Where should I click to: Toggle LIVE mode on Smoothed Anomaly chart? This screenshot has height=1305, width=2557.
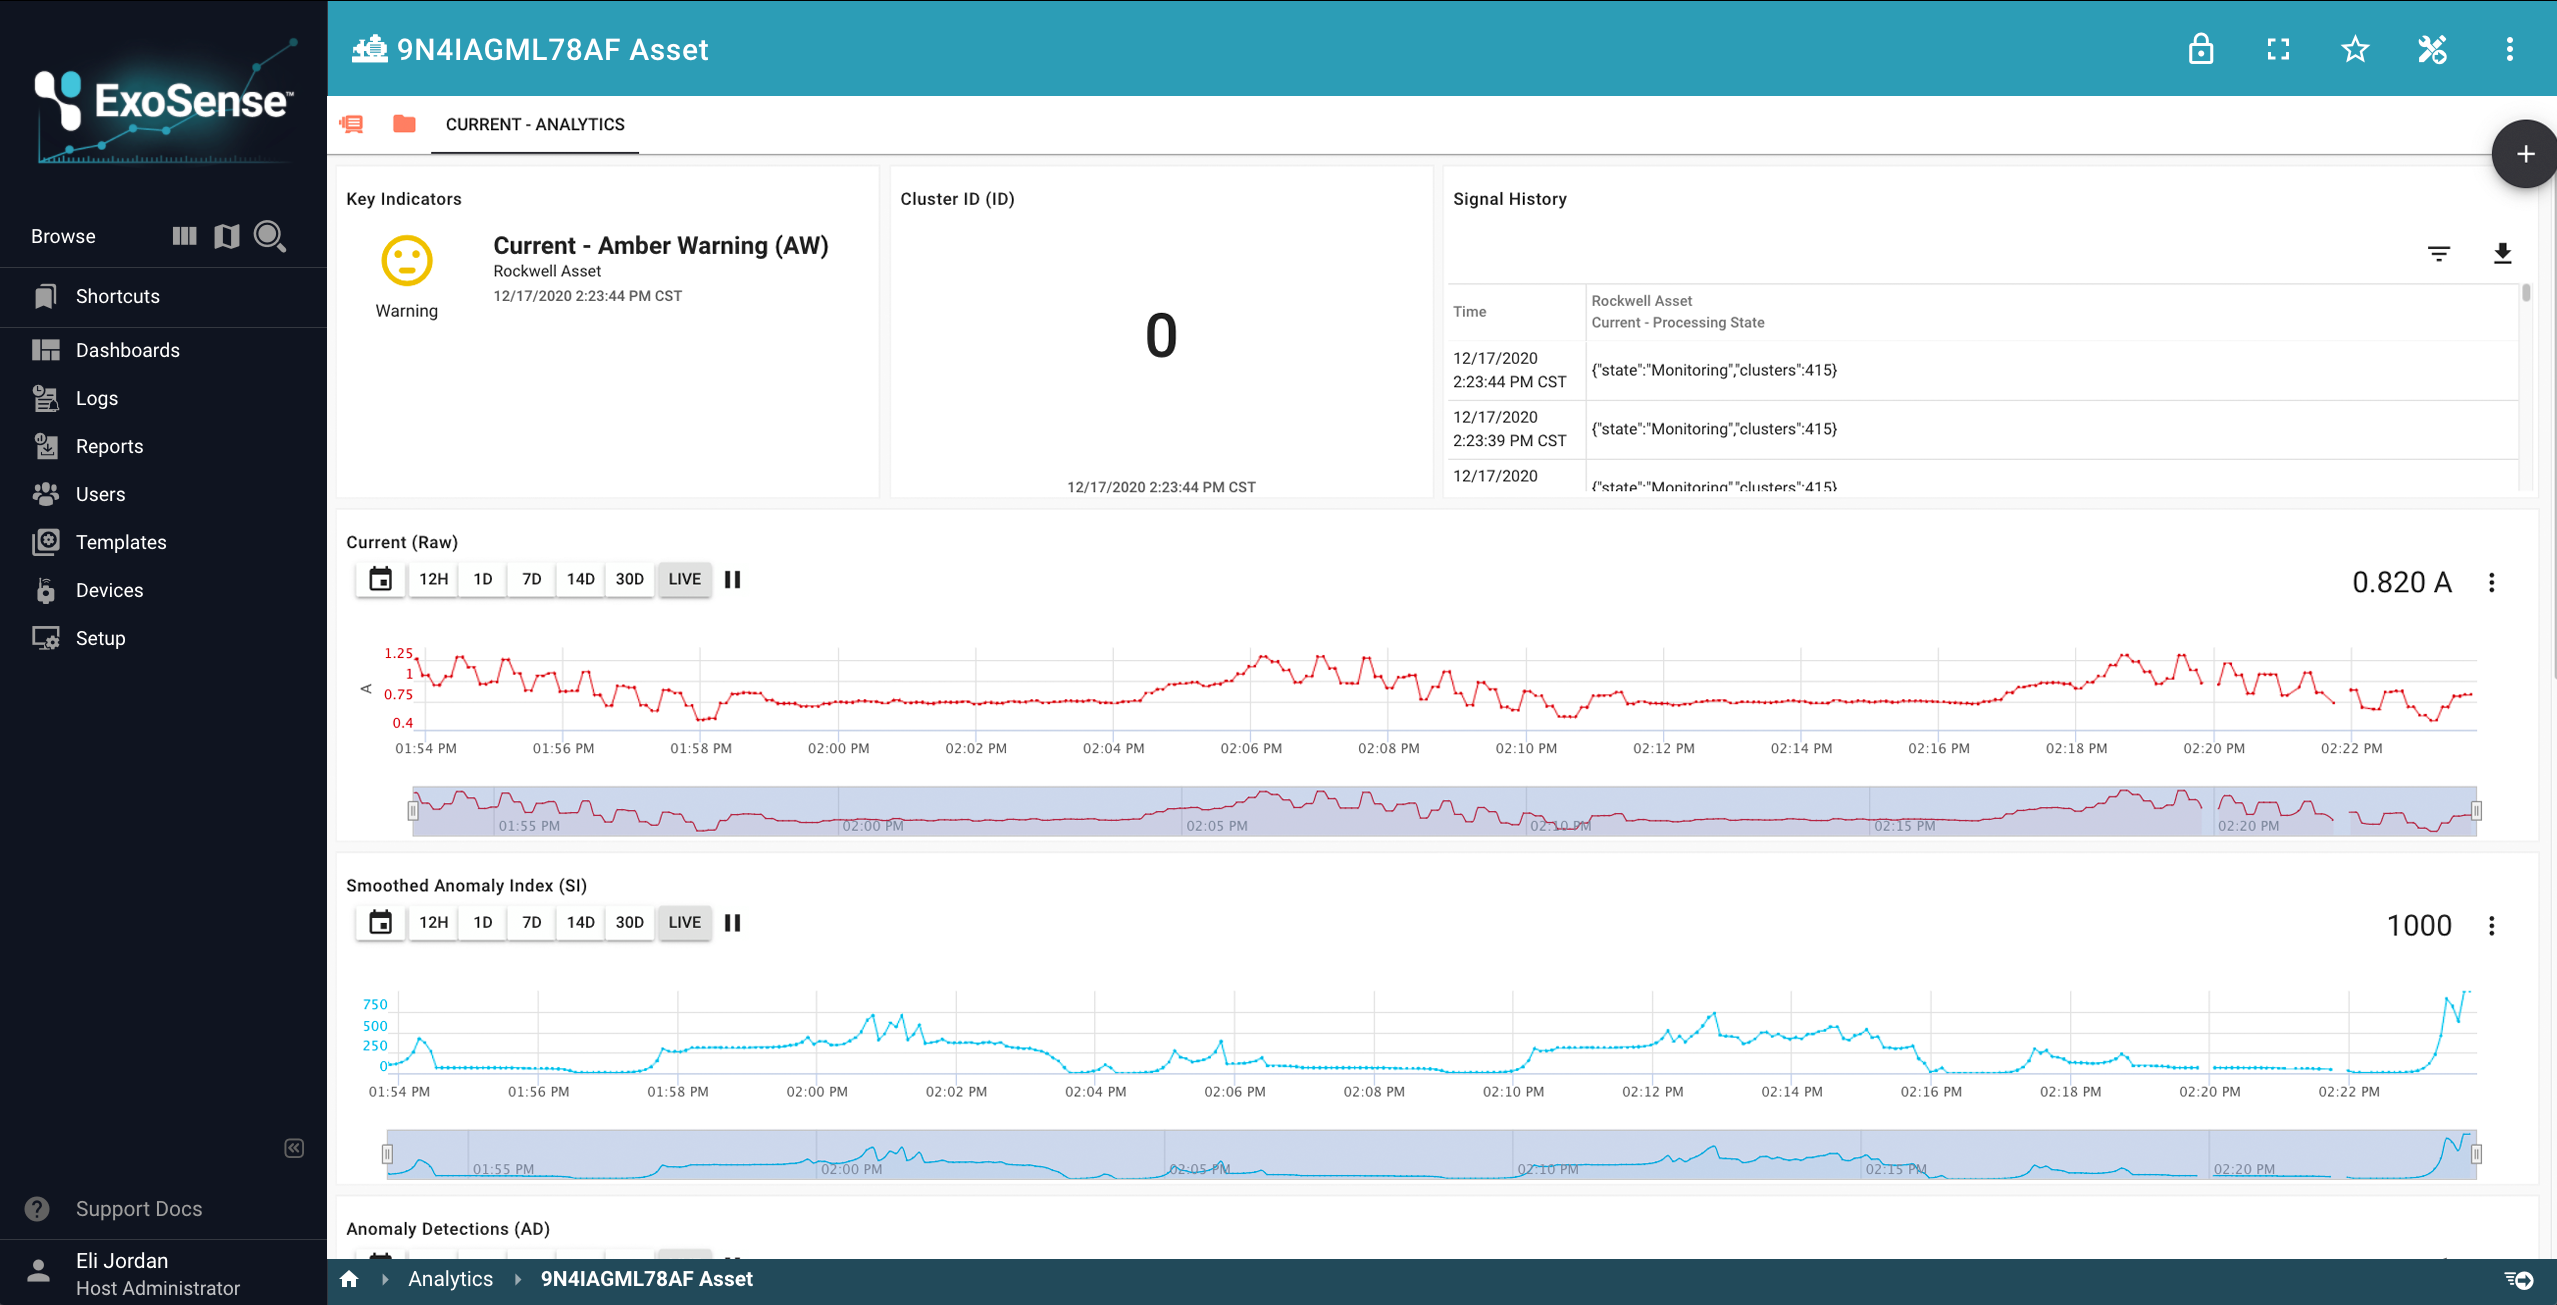point(684,922)
